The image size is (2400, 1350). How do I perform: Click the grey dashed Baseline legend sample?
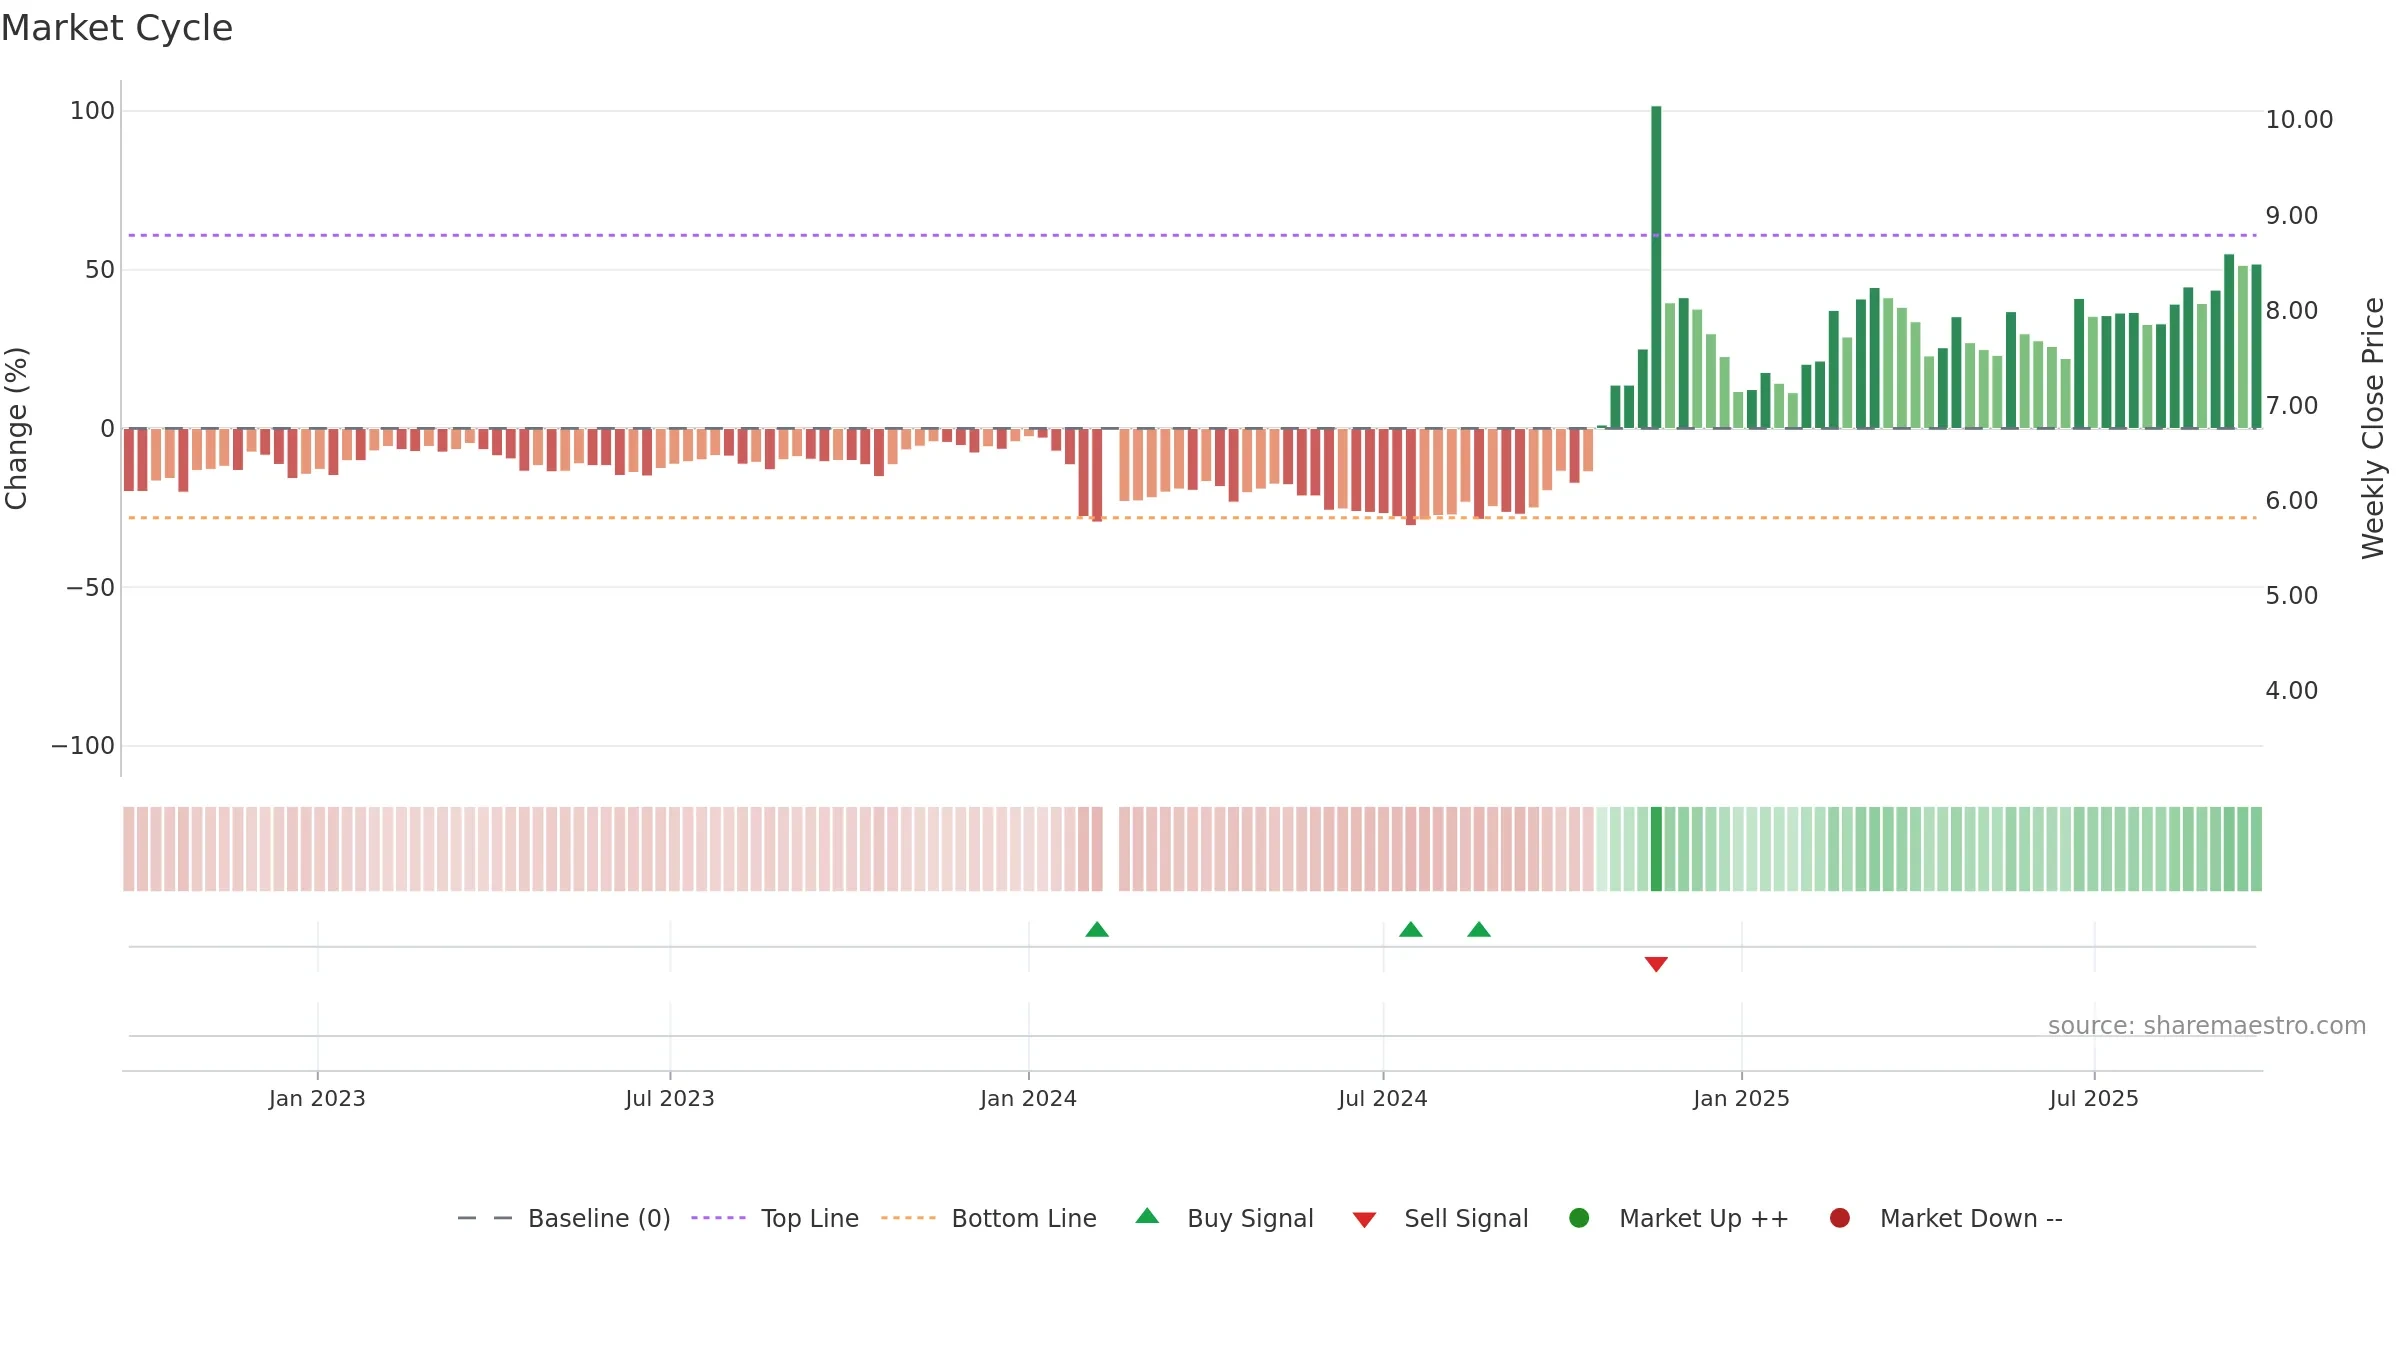484,1218
